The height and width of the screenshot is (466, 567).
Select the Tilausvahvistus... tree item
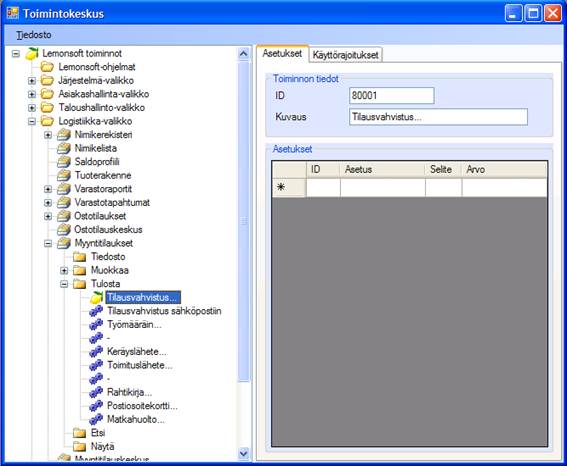coord(142,298)
